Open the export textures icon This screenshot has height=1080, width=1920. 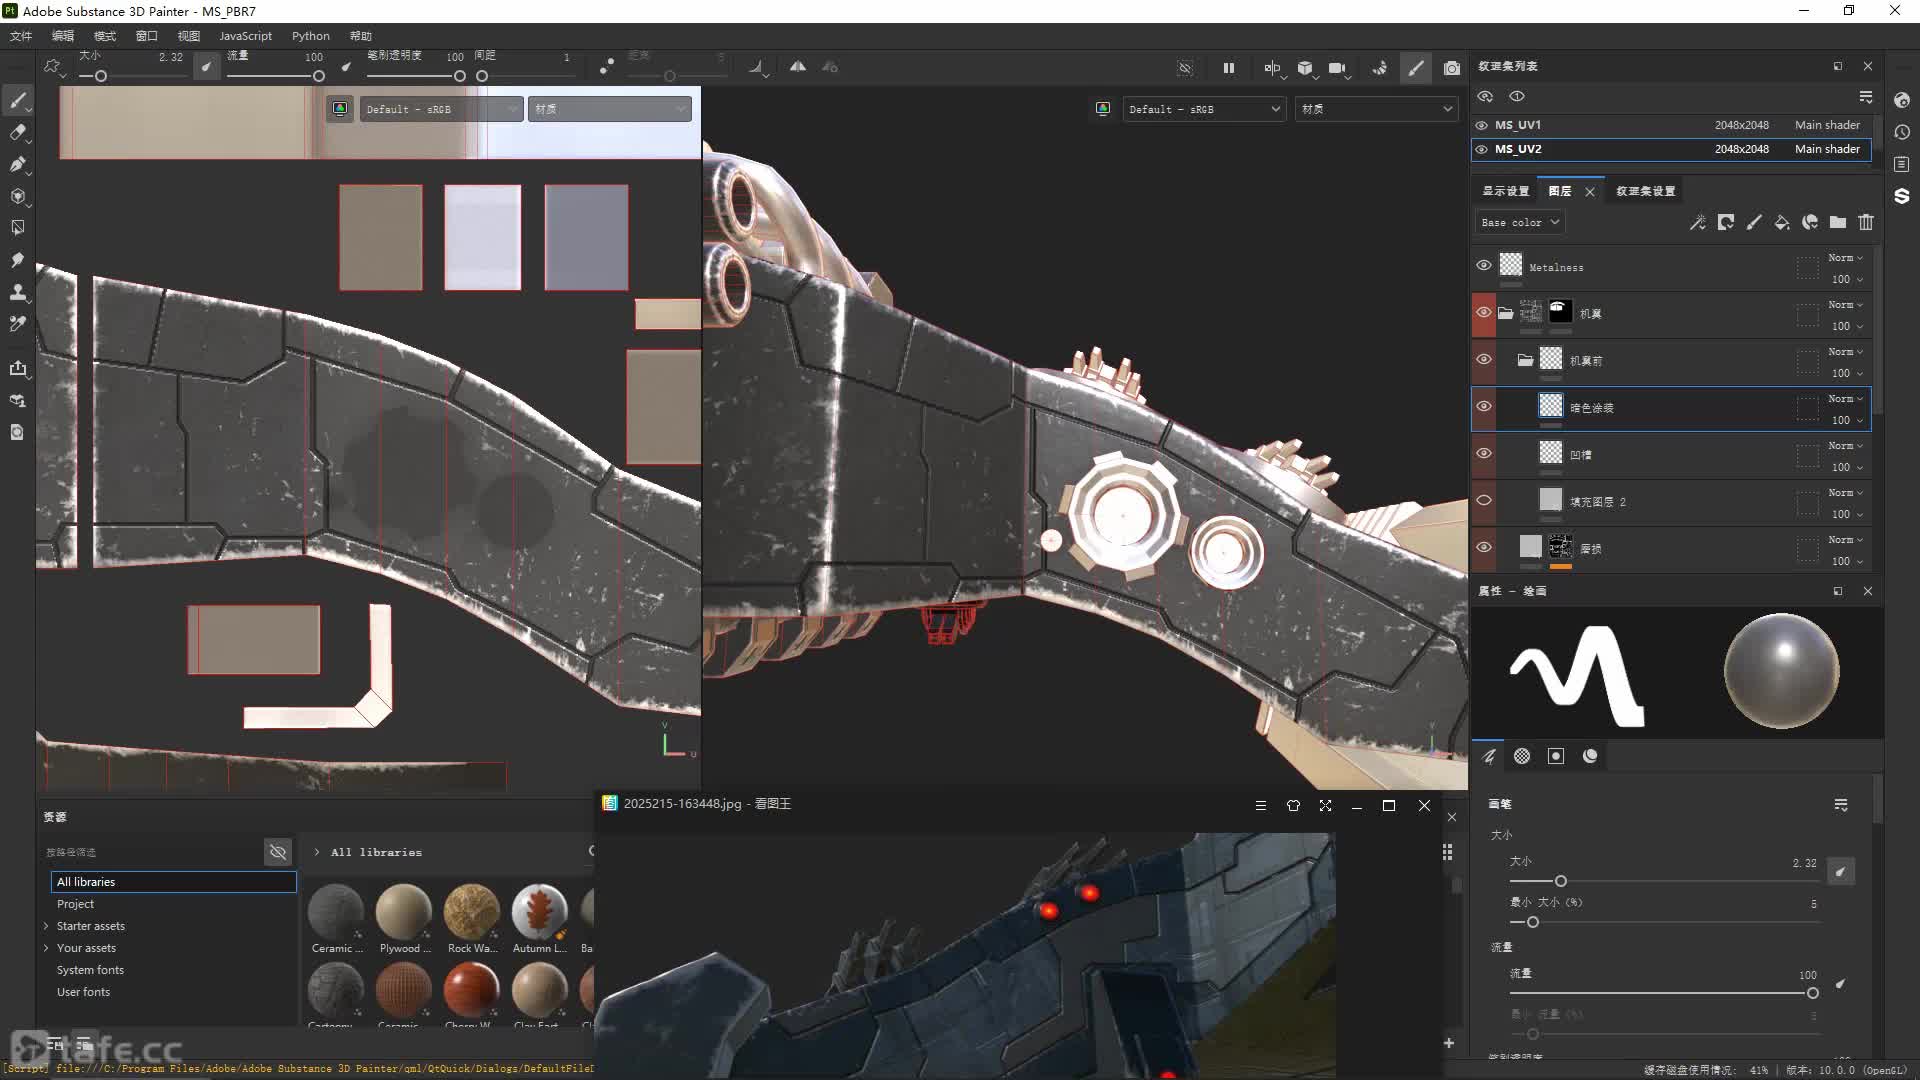coord(18,368)
